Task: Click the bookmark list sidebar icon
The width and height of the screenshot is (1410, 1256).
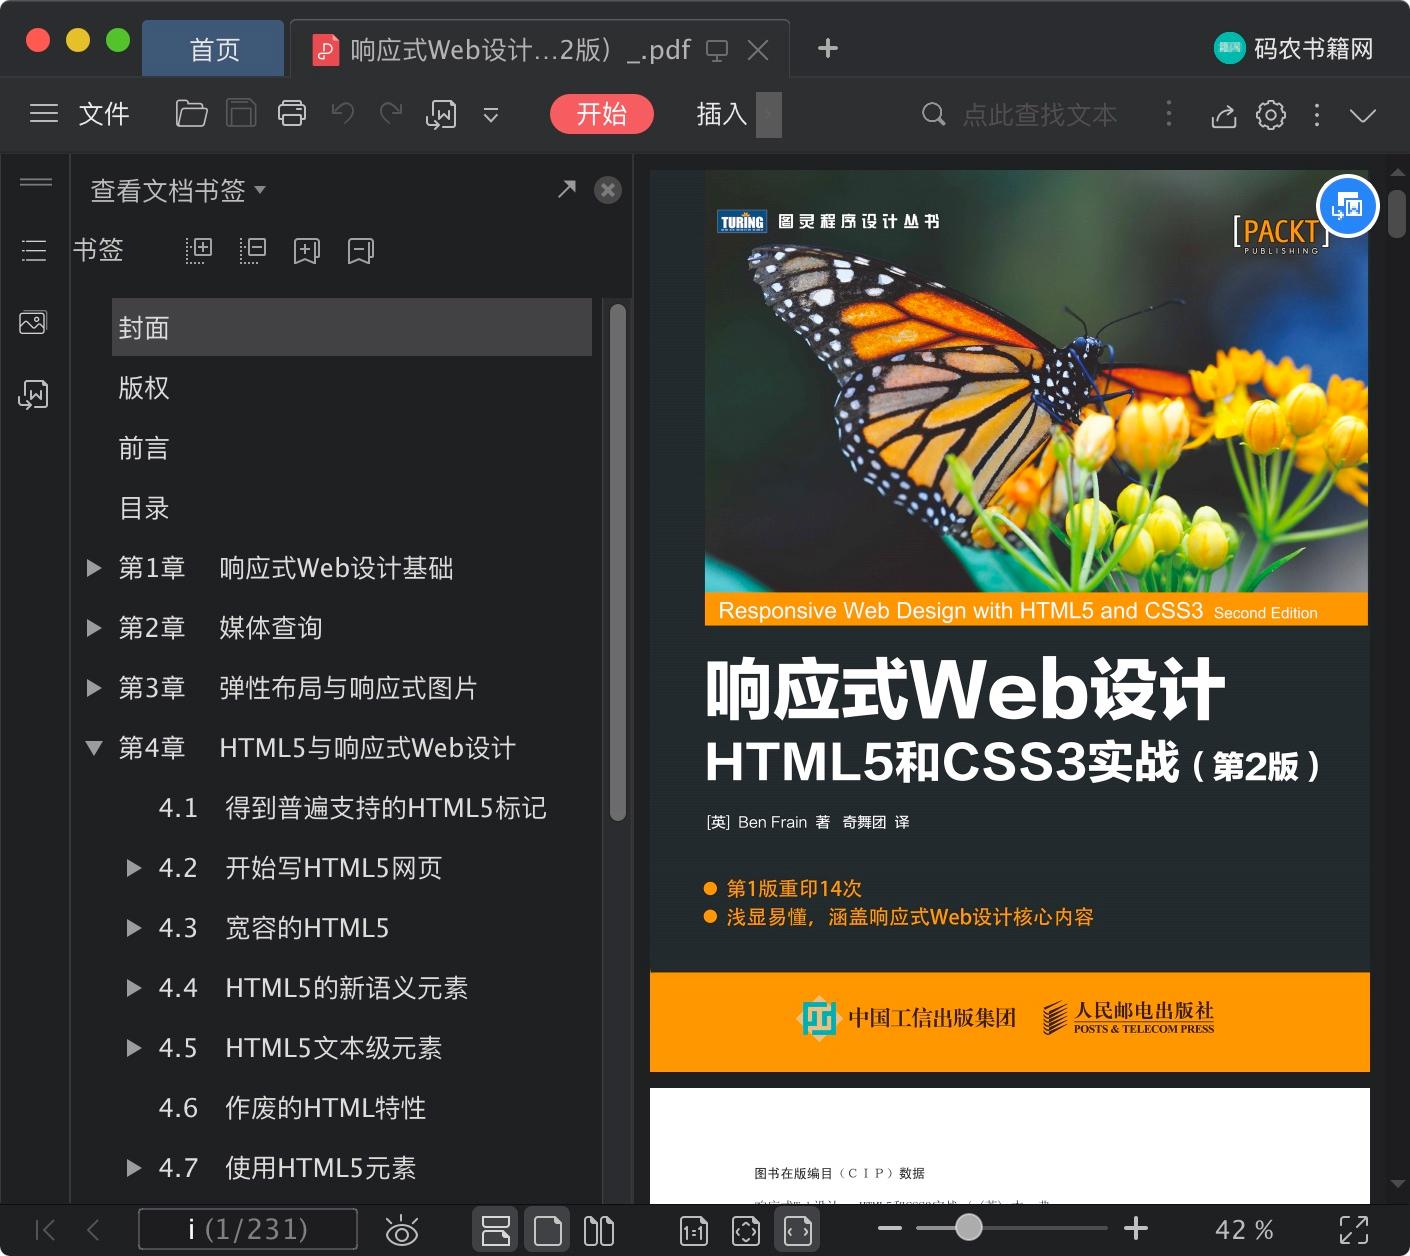Action: 34,250
